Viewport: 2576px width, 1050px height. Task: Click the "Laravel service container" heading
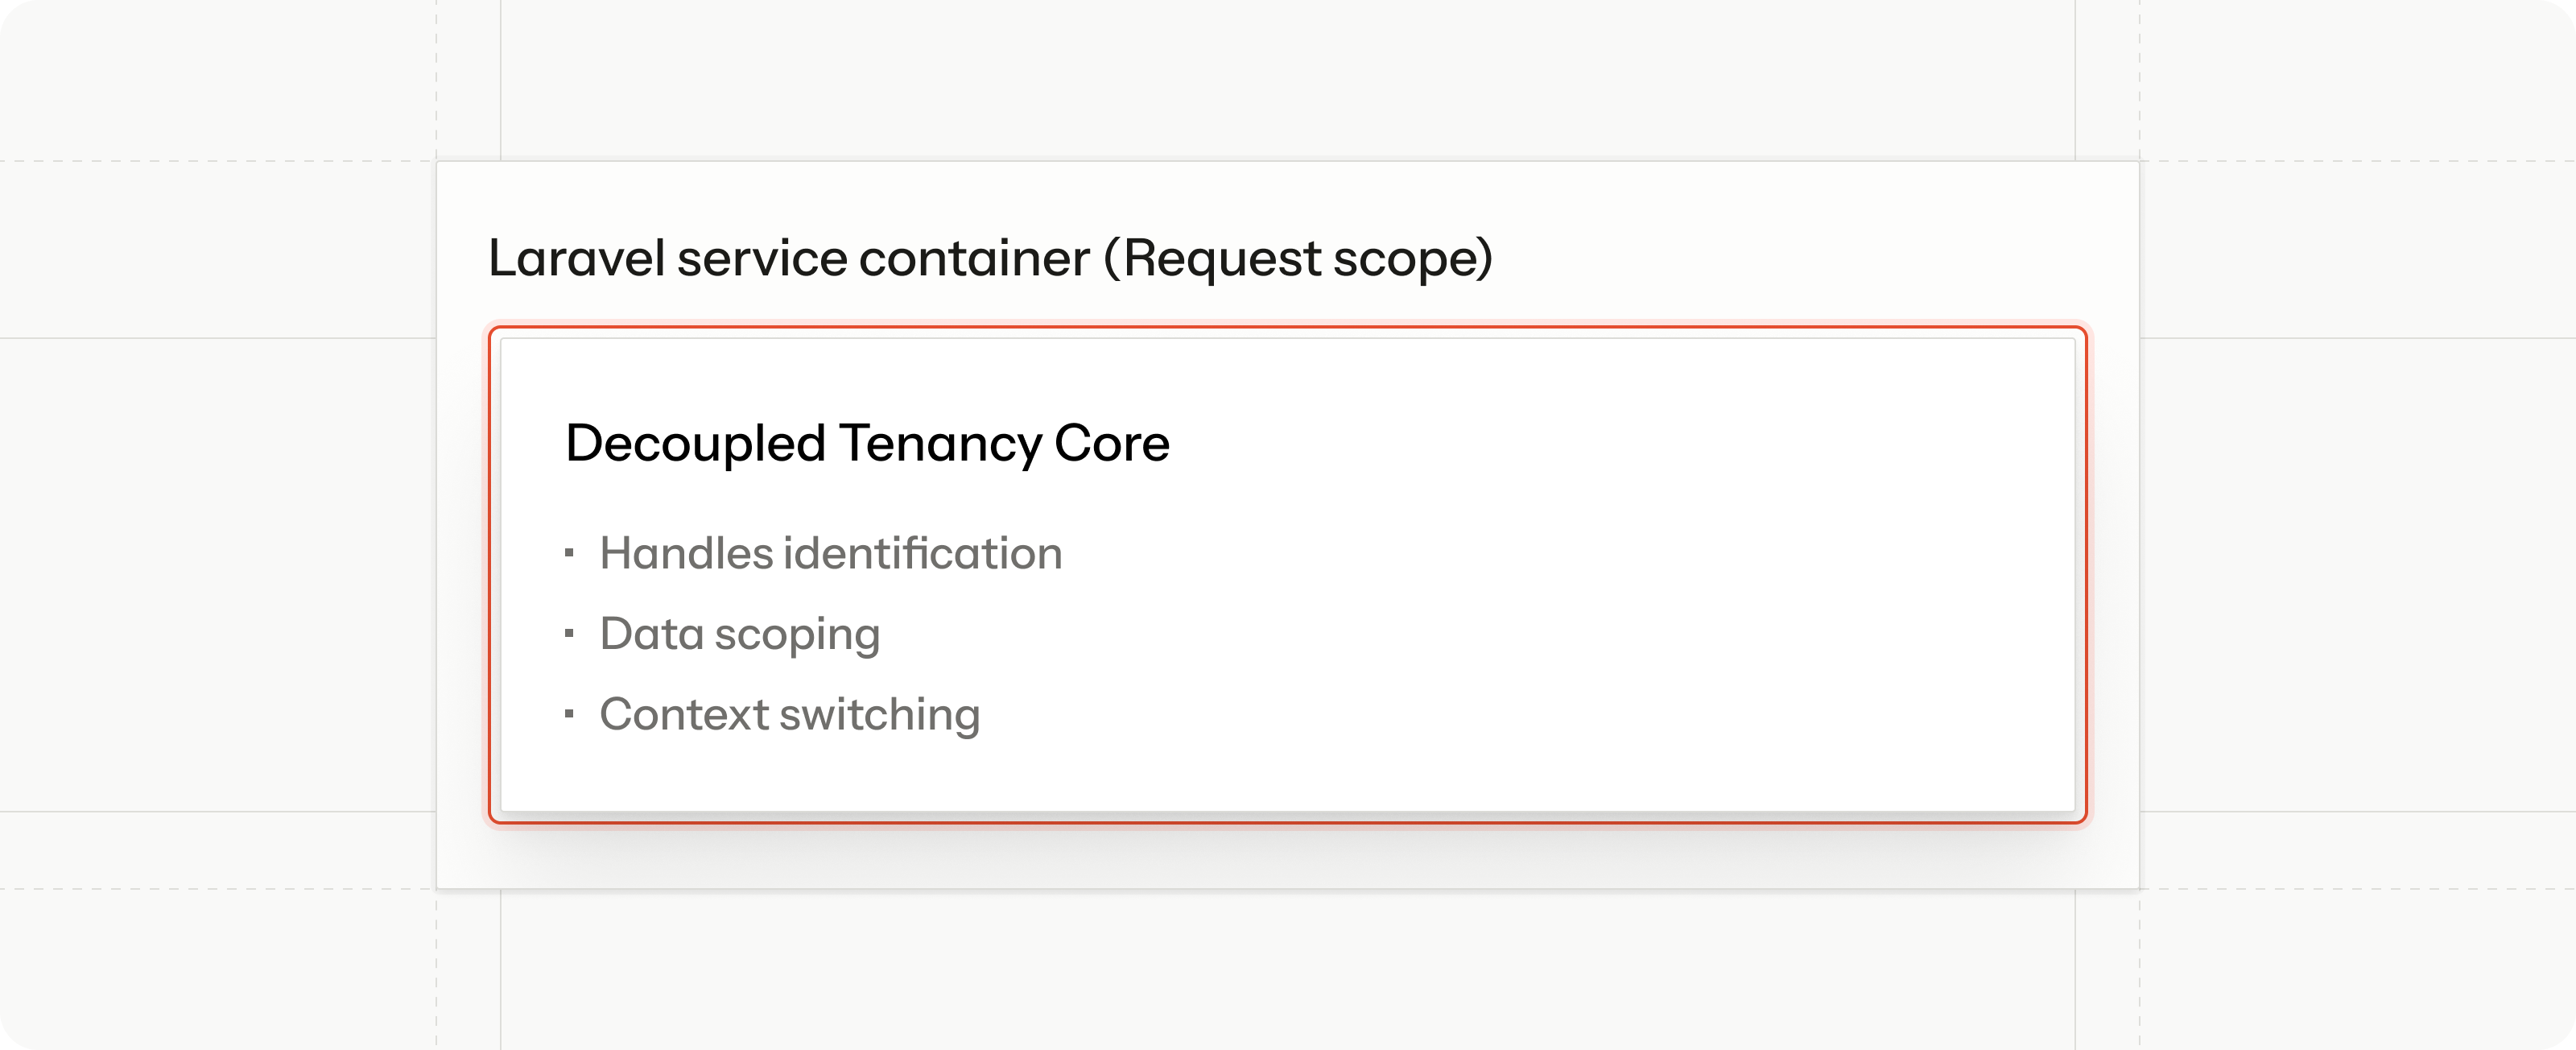pyautogui.click(x=788, y=258)
